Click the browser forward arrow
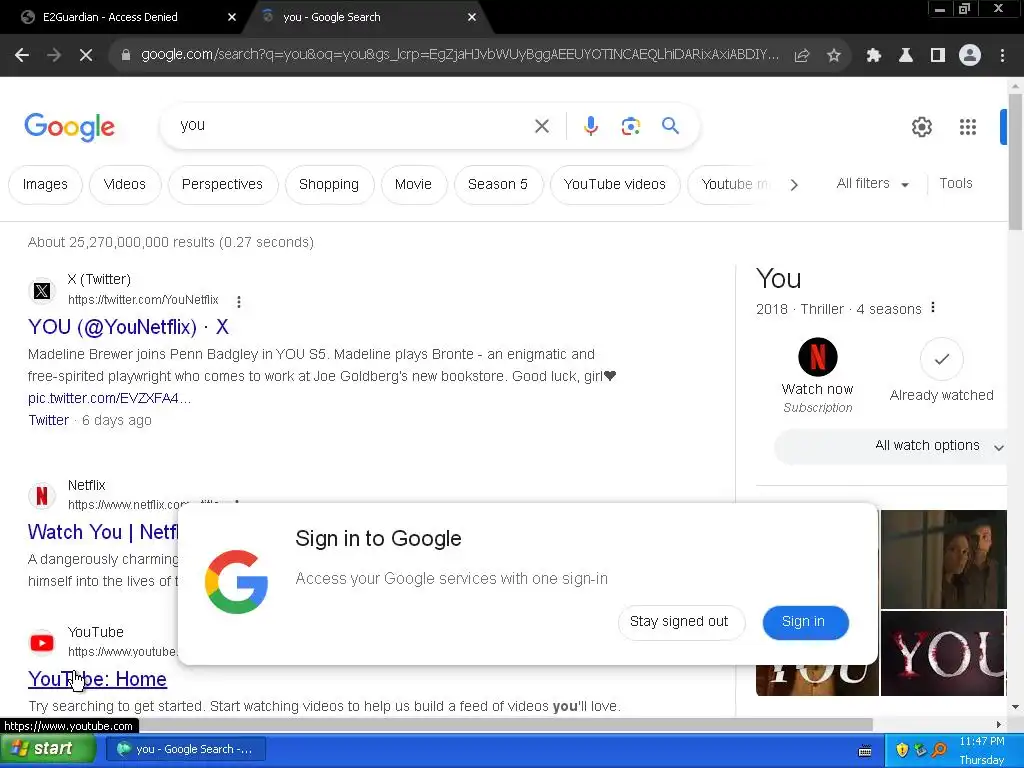Screen dimensions: 1024x768 (x=54, y=56)
